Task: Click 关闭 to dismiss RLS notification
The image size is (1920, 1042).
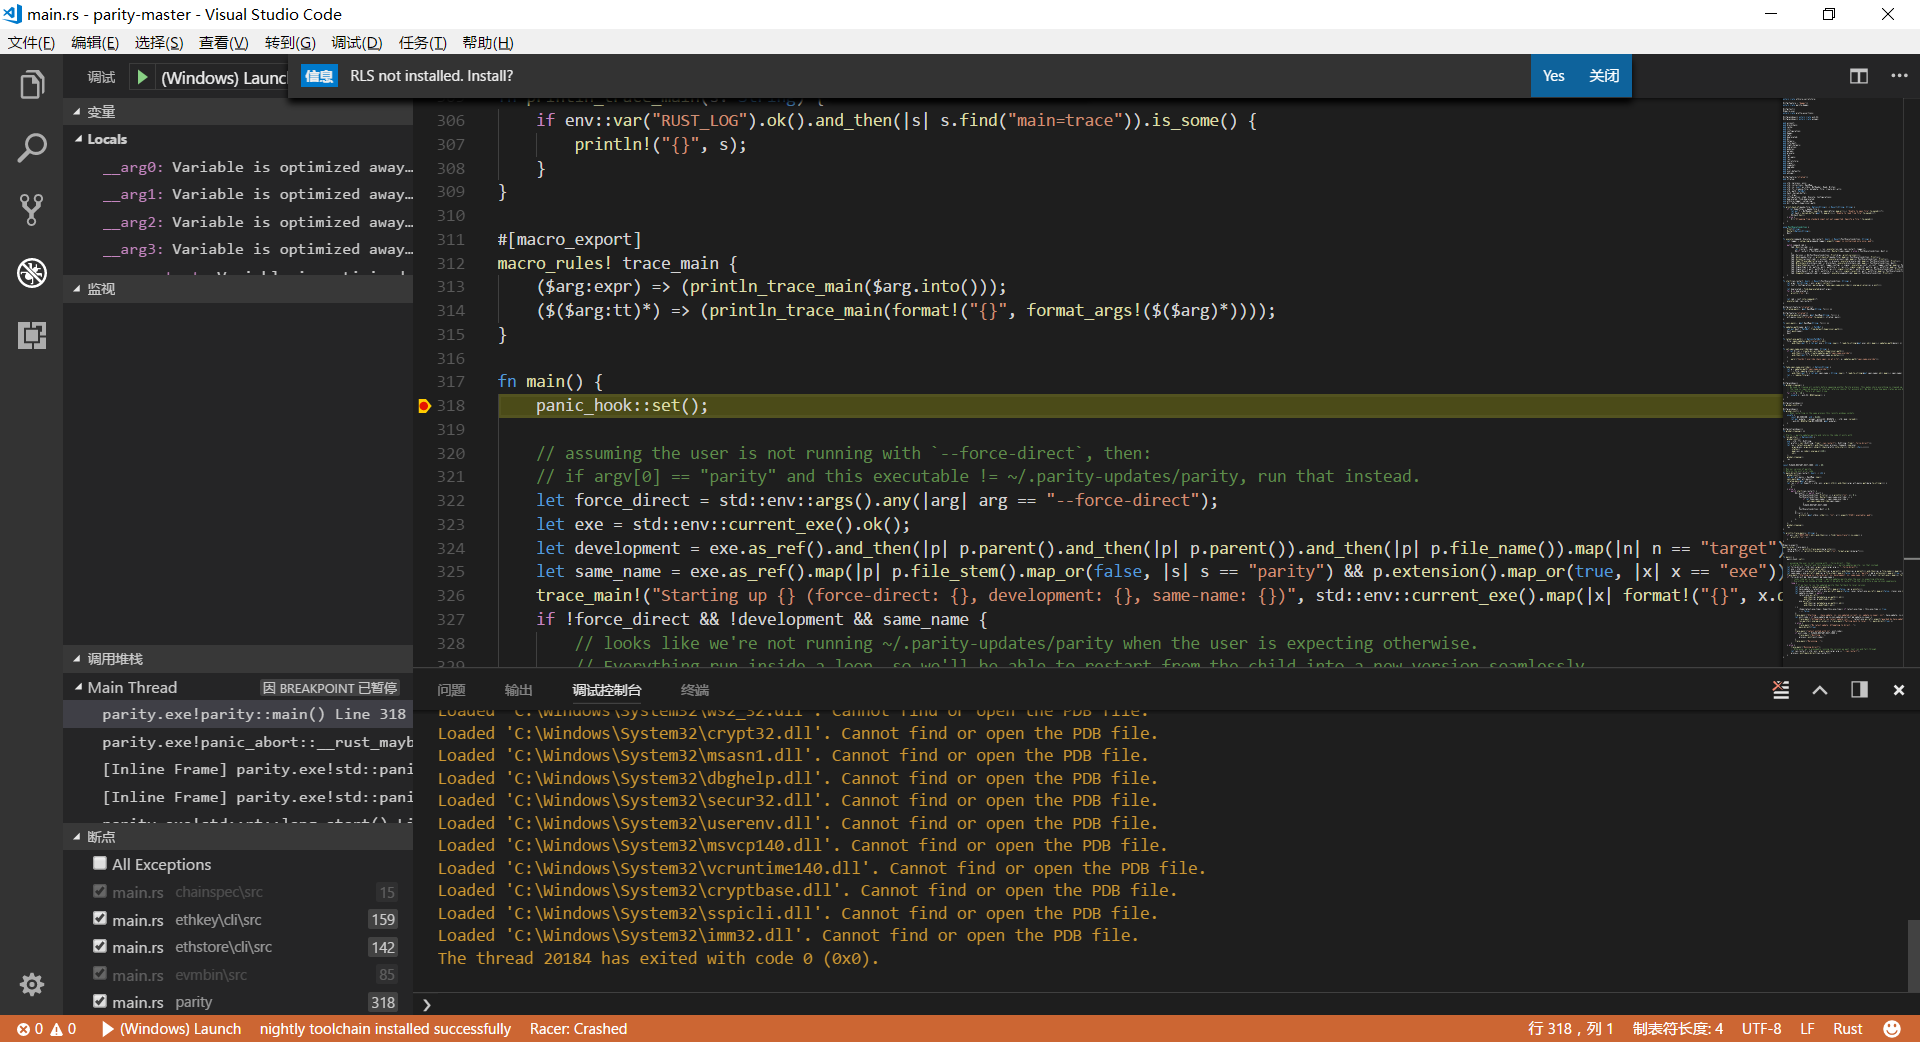Action: point(1604,76)
